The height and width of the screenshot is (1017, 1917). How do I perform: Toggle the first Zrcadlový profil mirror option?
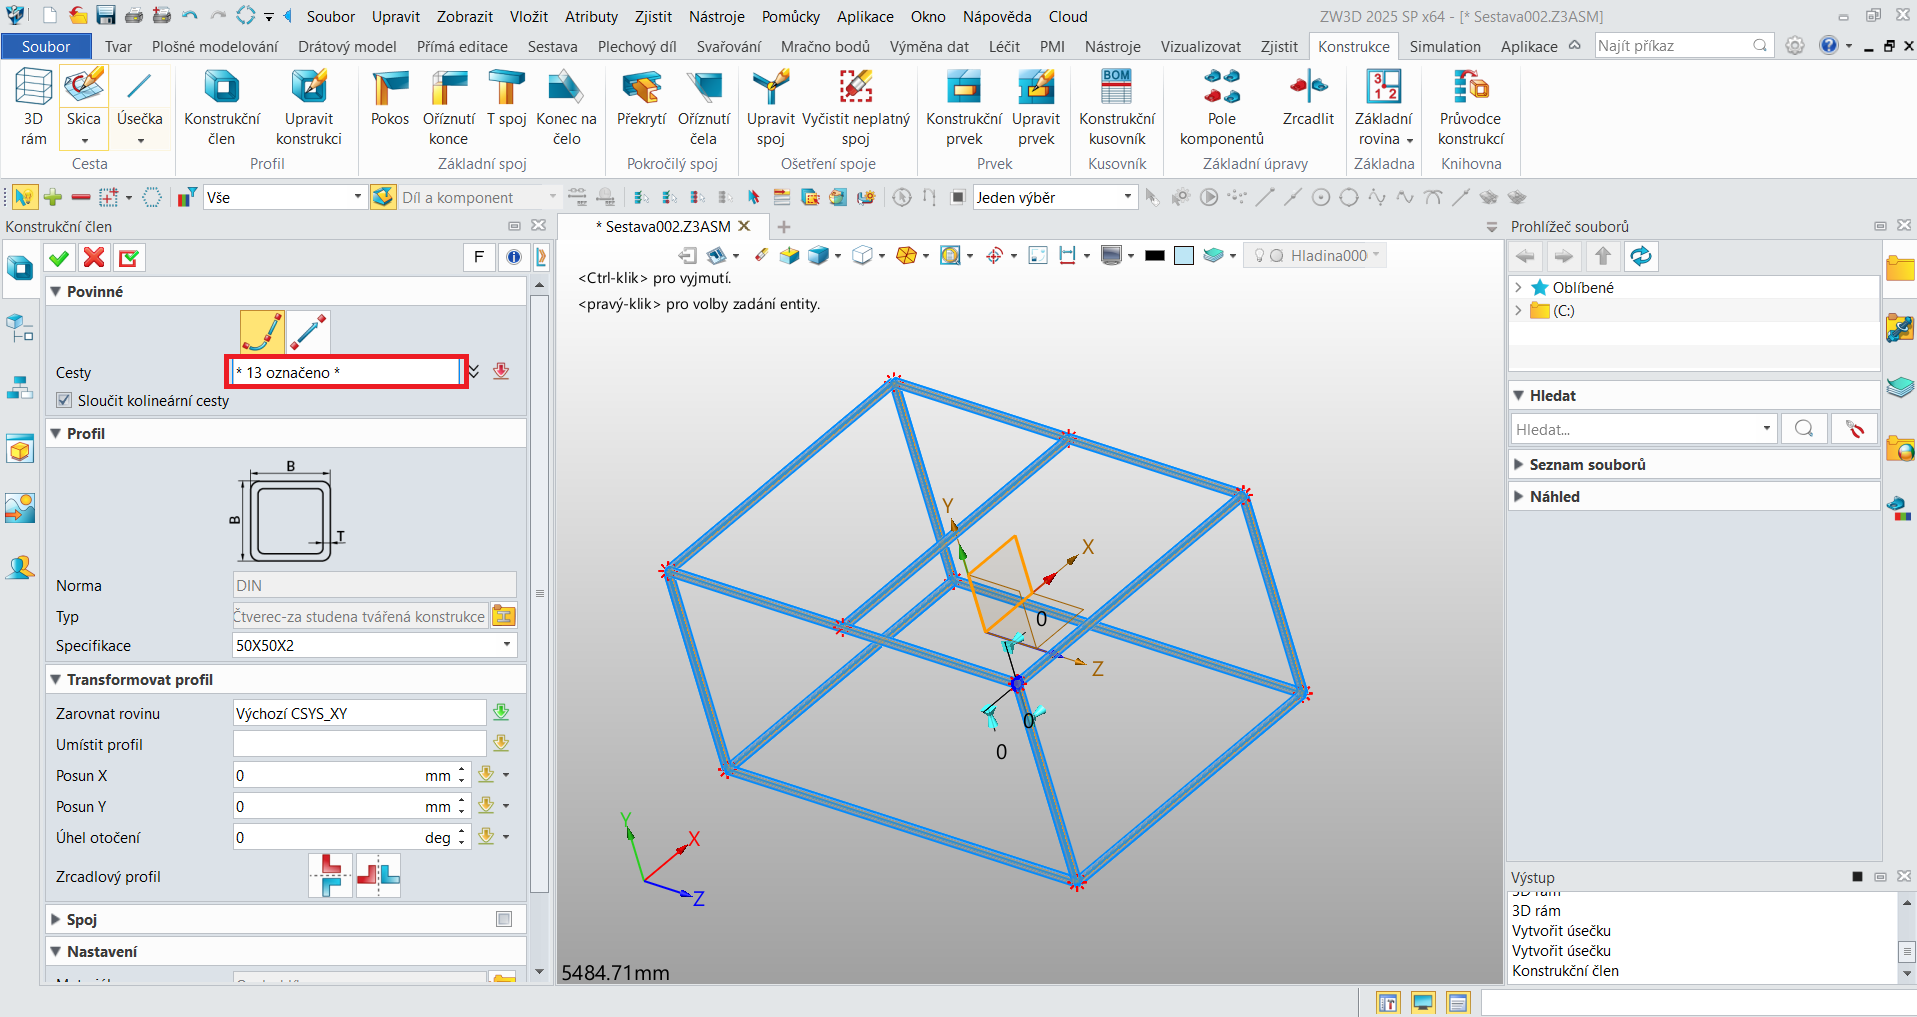(x=331, y=876)
